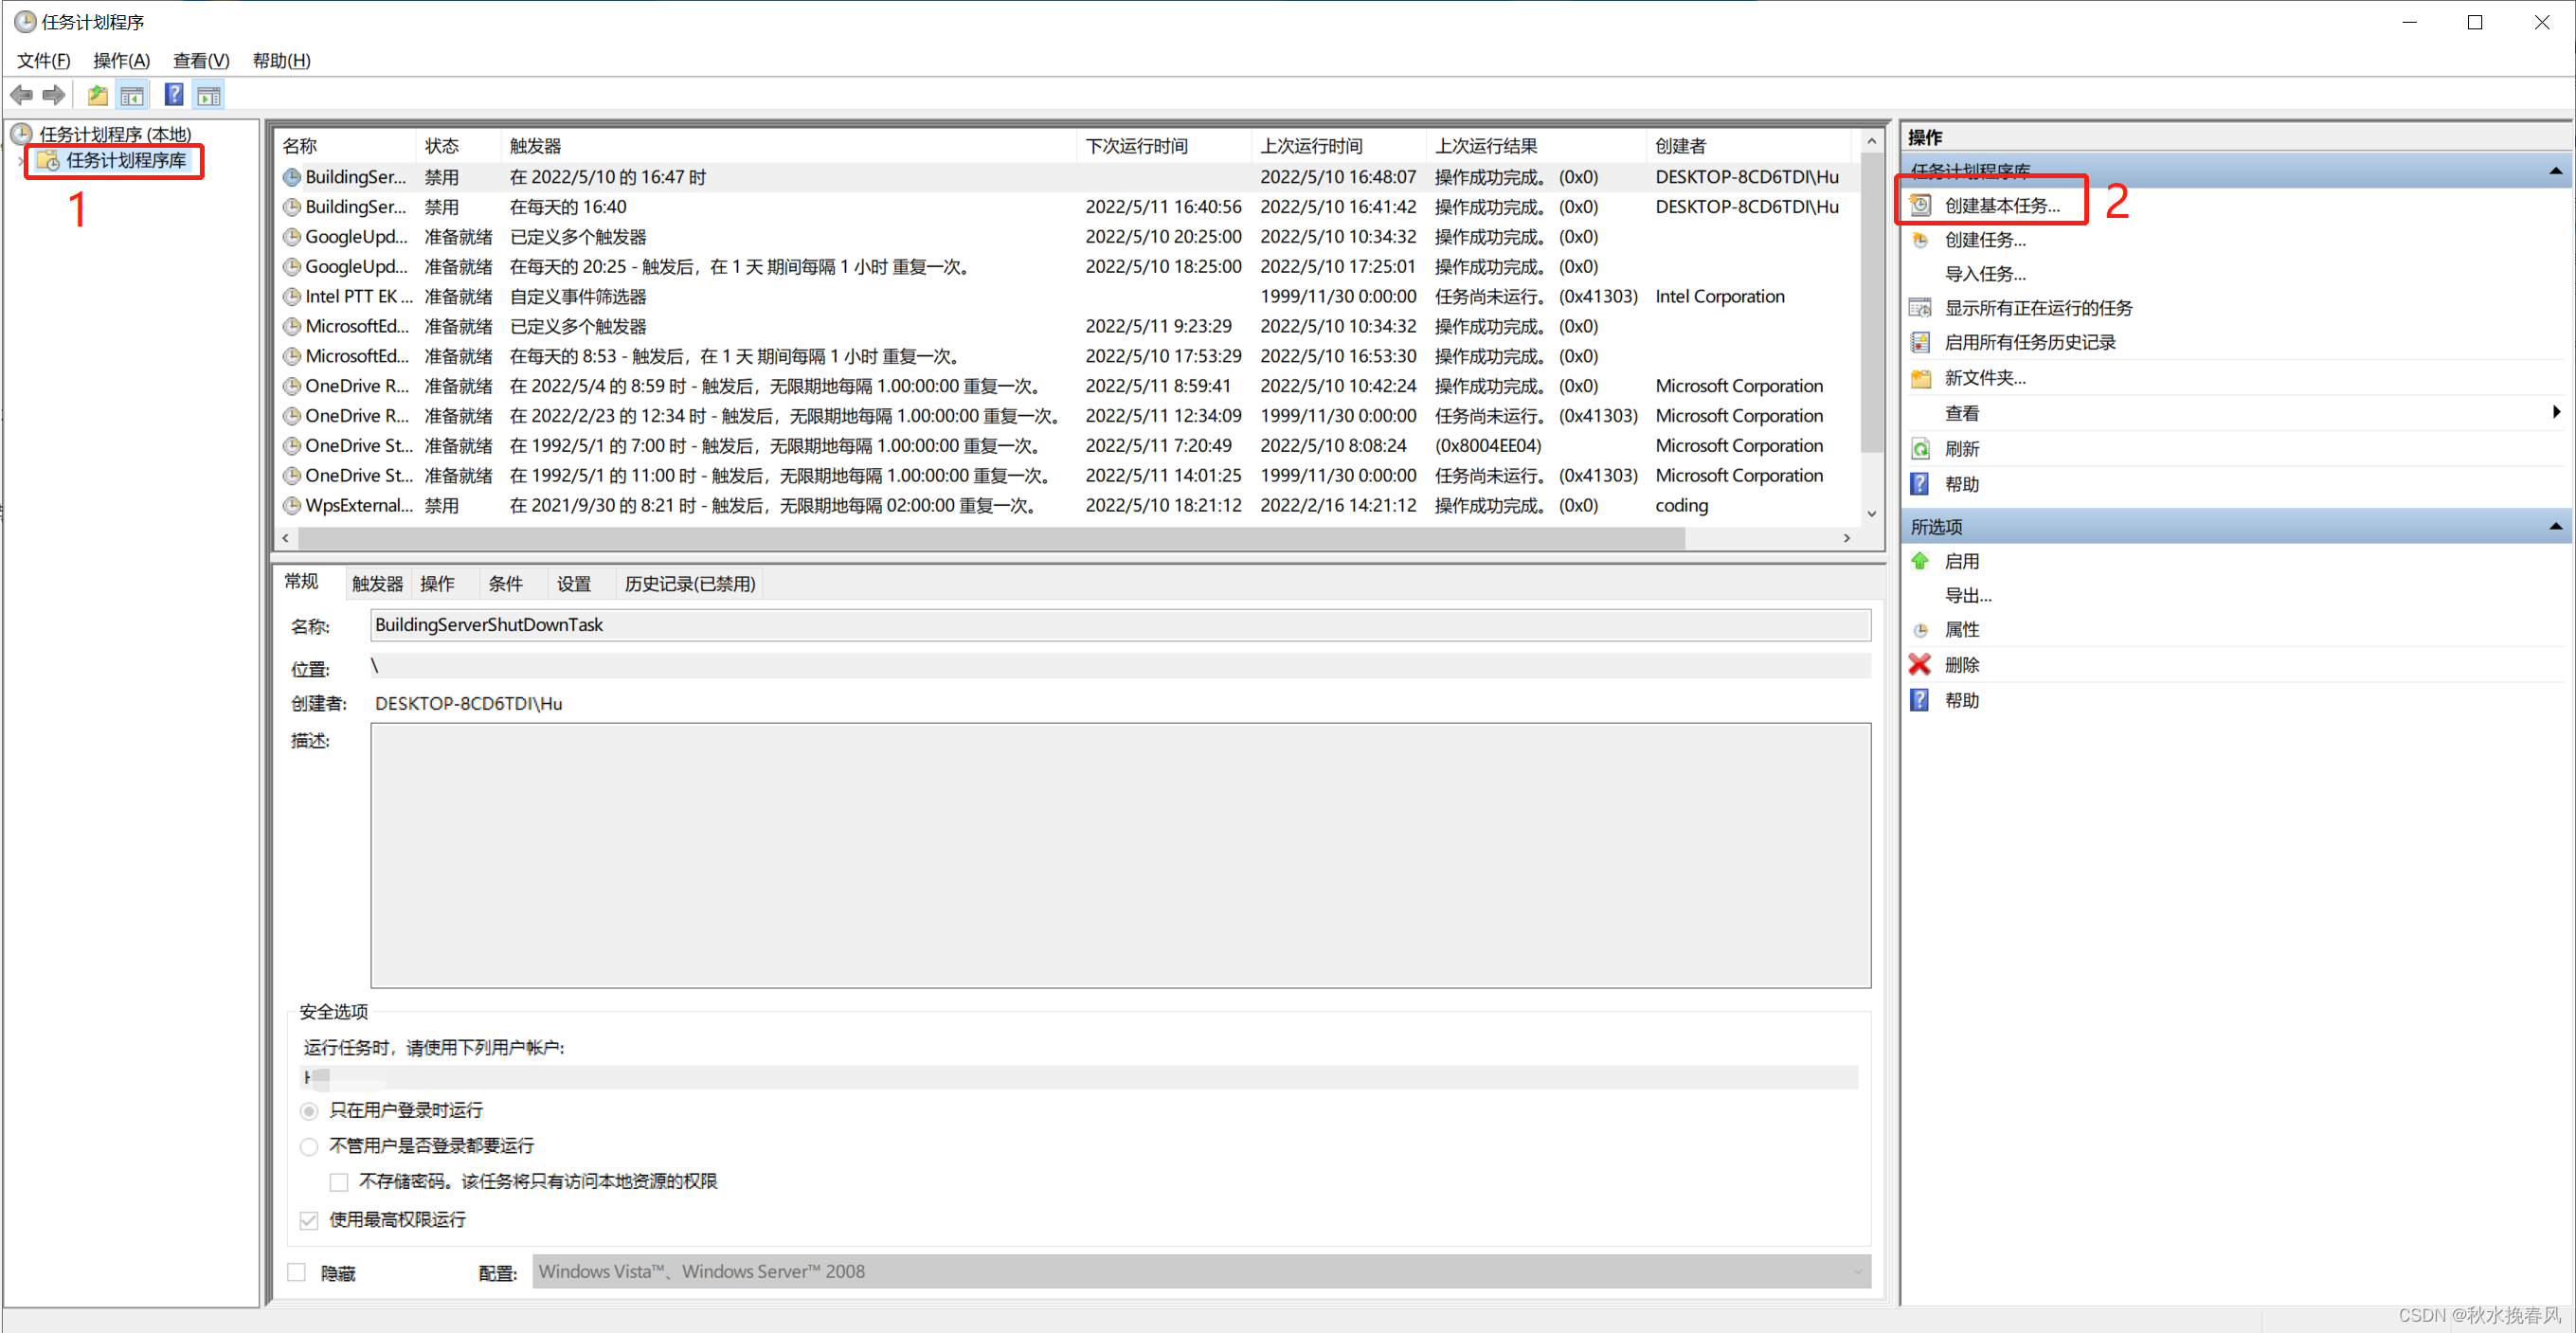This screenshot has width=2576, height=1333.
Task: Switch to the 触发器 tab
Action: (x=378, y=585)
